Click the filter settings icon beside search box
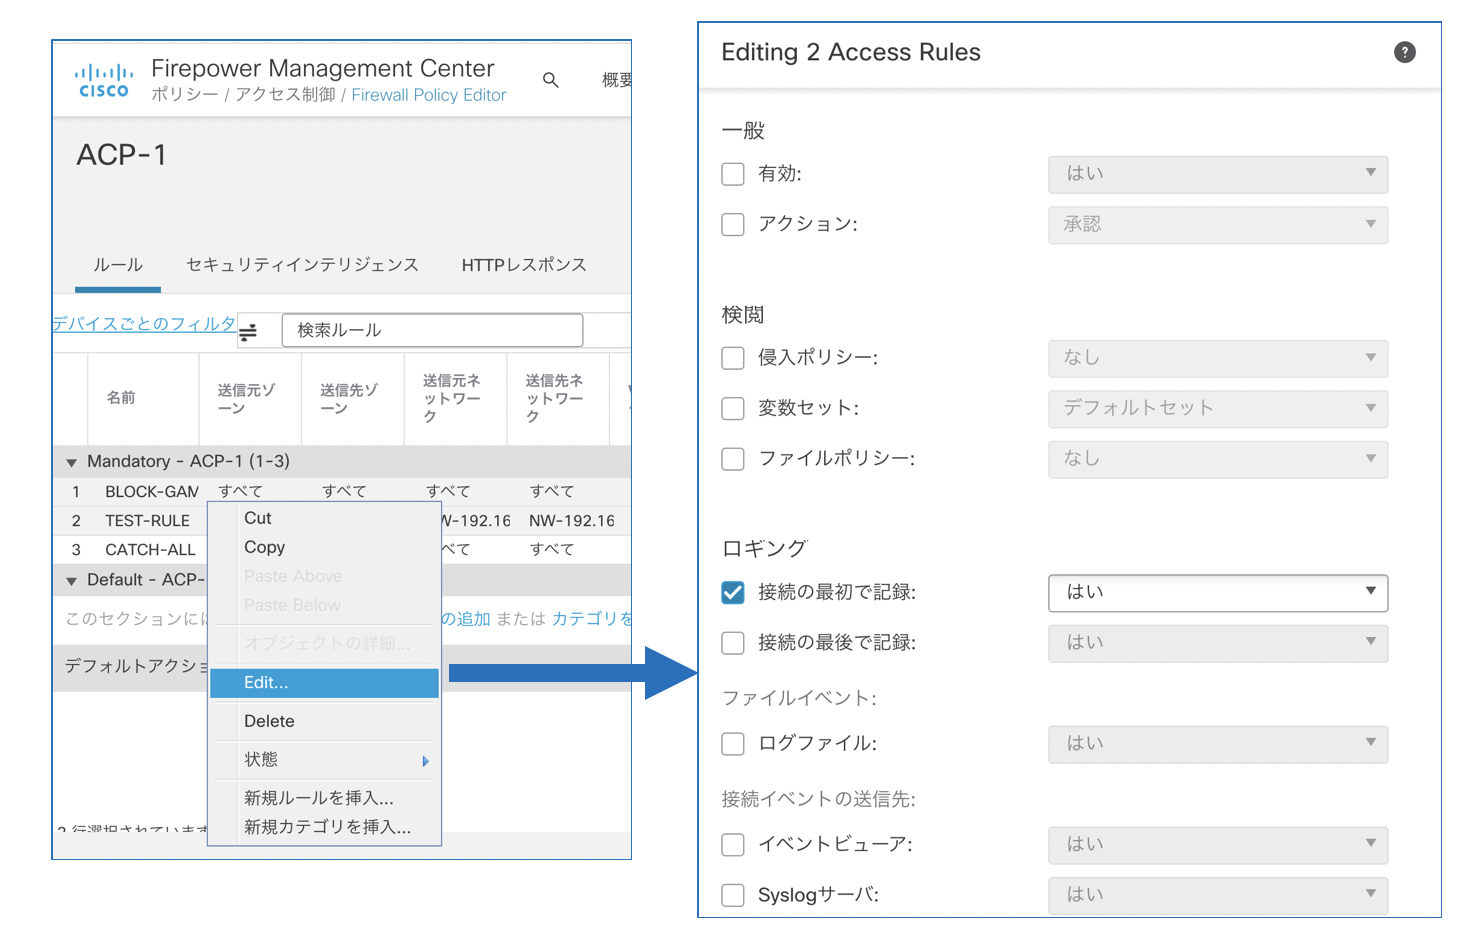Screen dimensions: 1466x946 tap(248, 331)
